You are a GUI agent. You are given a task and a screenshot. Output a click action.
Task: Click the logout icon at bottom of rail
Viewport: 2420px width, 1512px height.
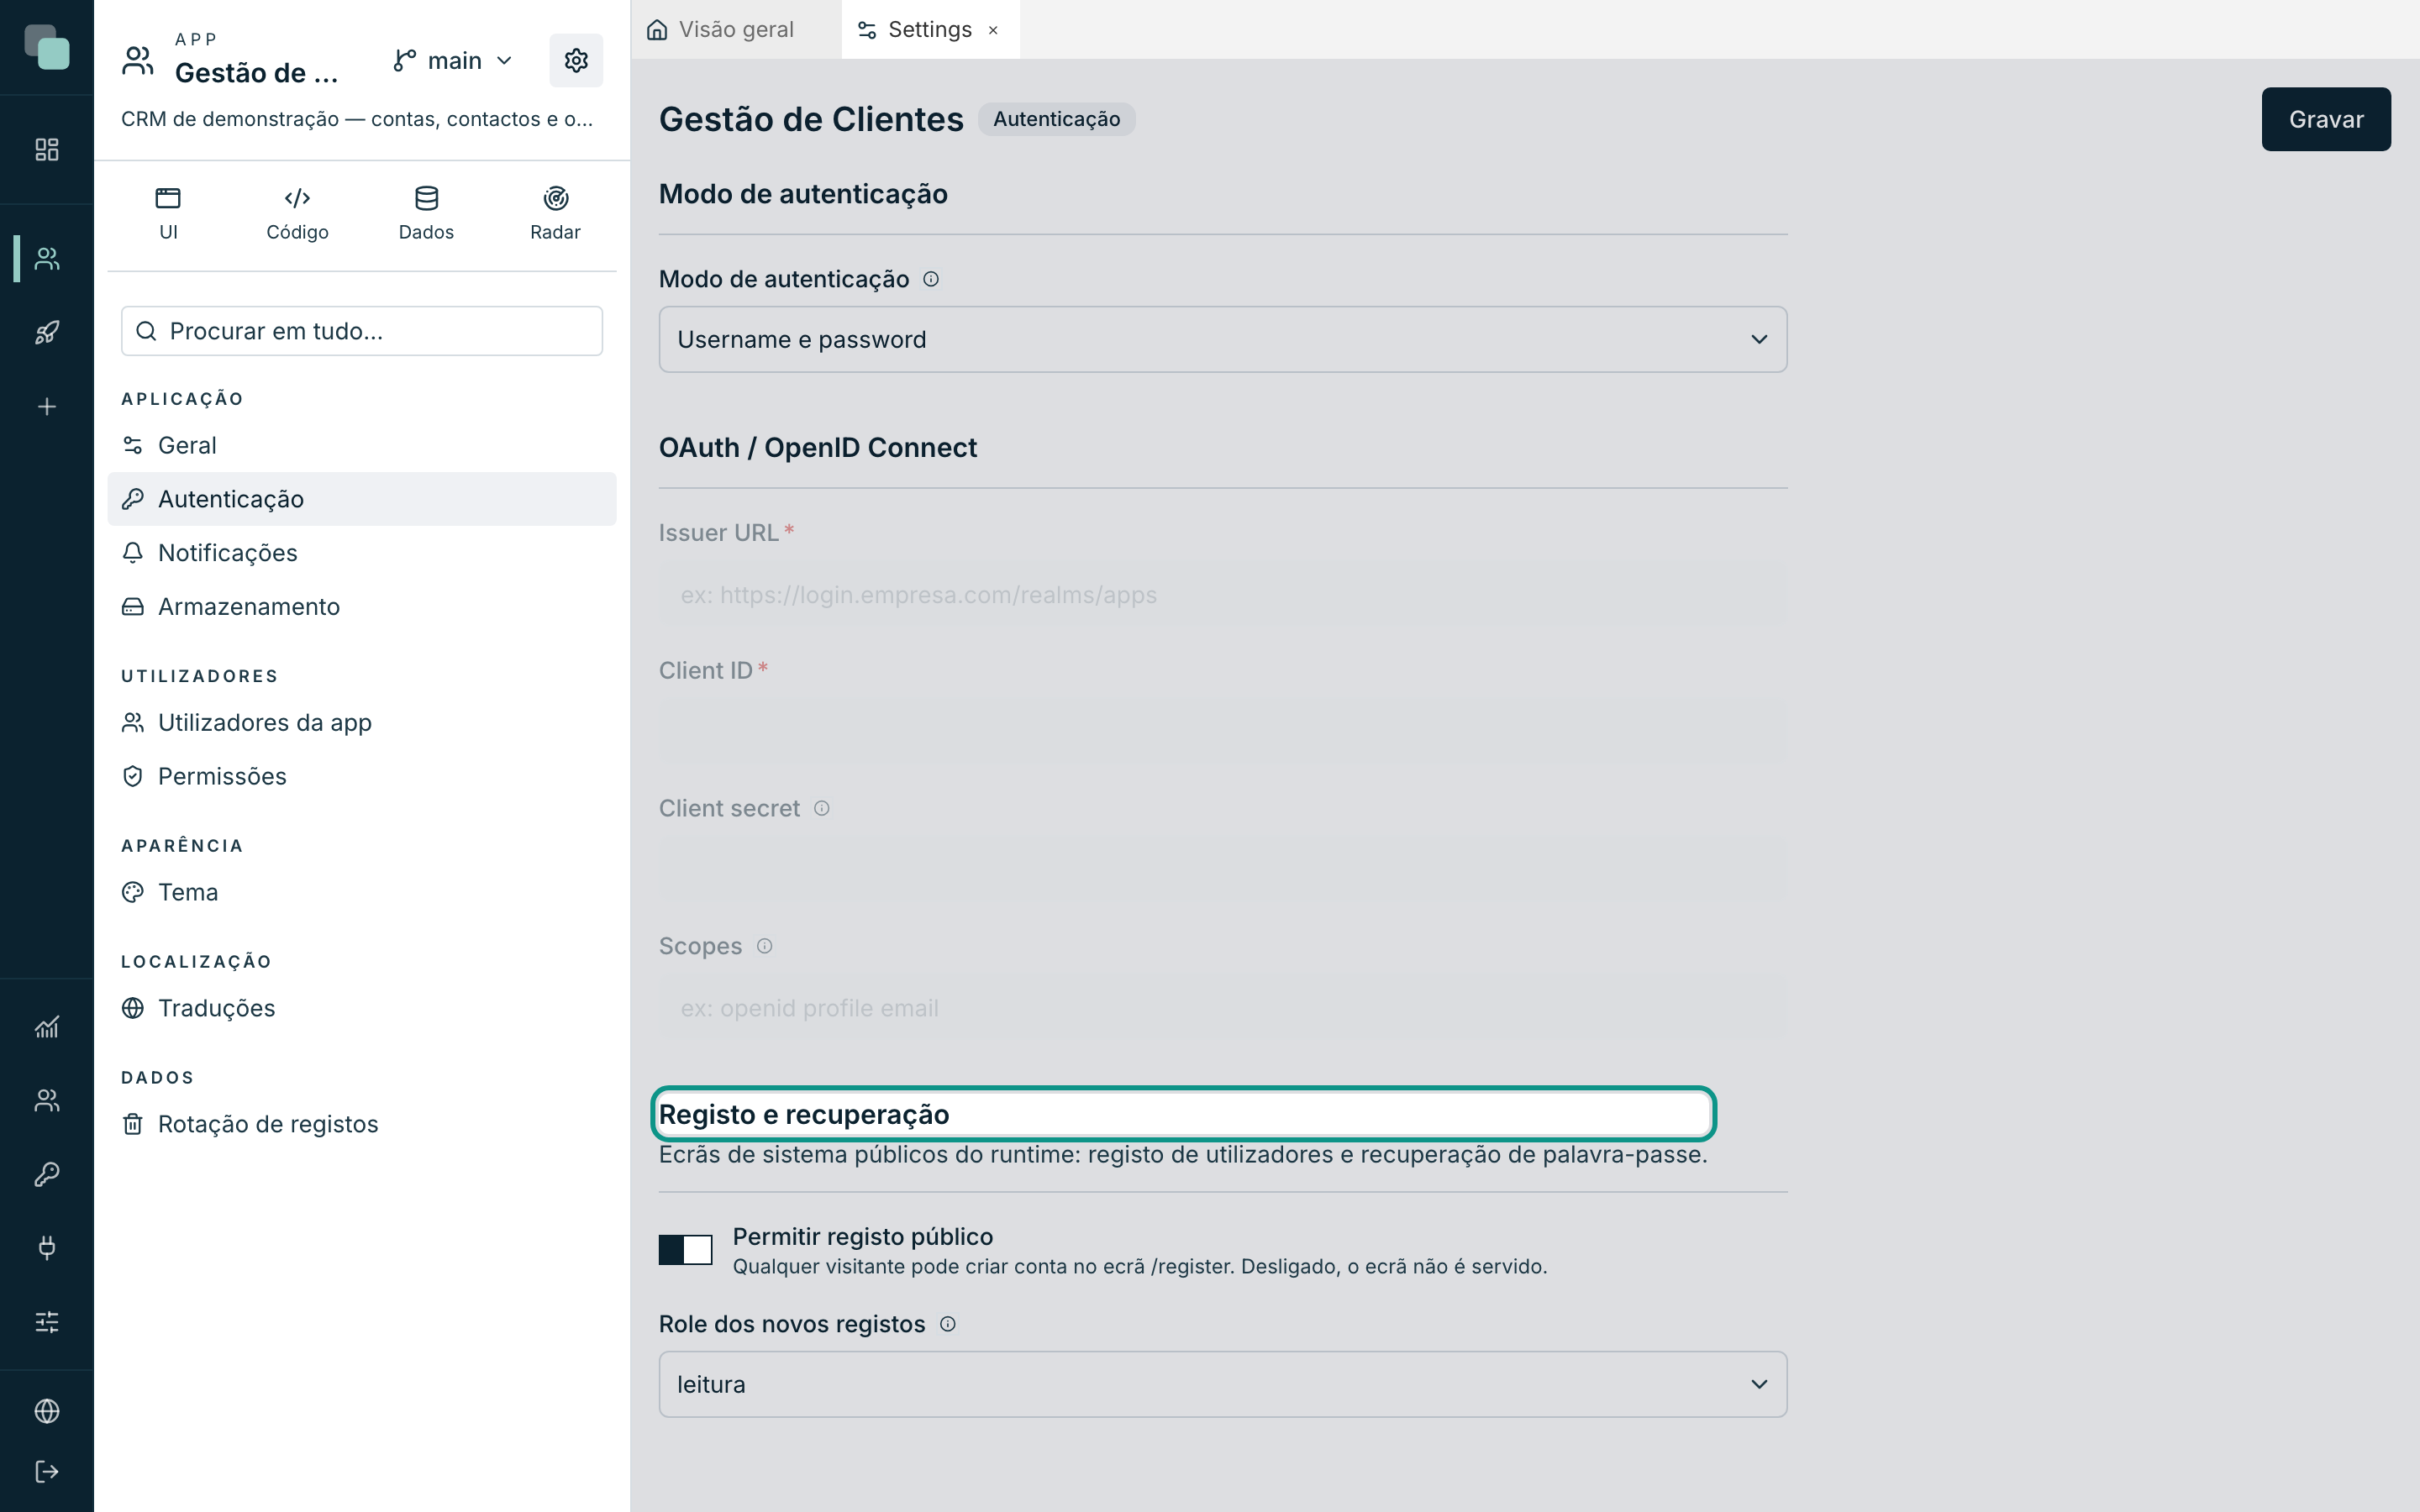pyautogui.click(x=47, y=1472)
